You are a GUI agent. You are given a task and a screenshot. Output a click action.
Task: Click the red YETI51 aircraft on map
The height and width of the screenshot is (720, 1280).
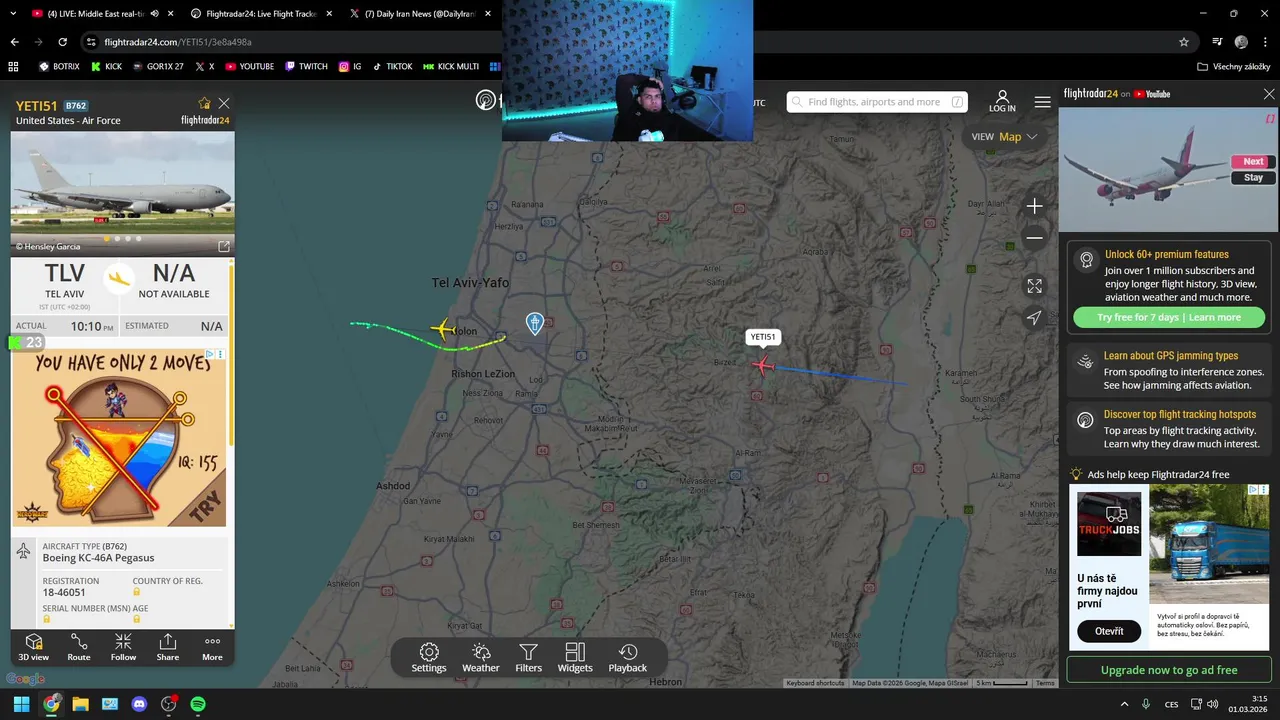[763, 365]
